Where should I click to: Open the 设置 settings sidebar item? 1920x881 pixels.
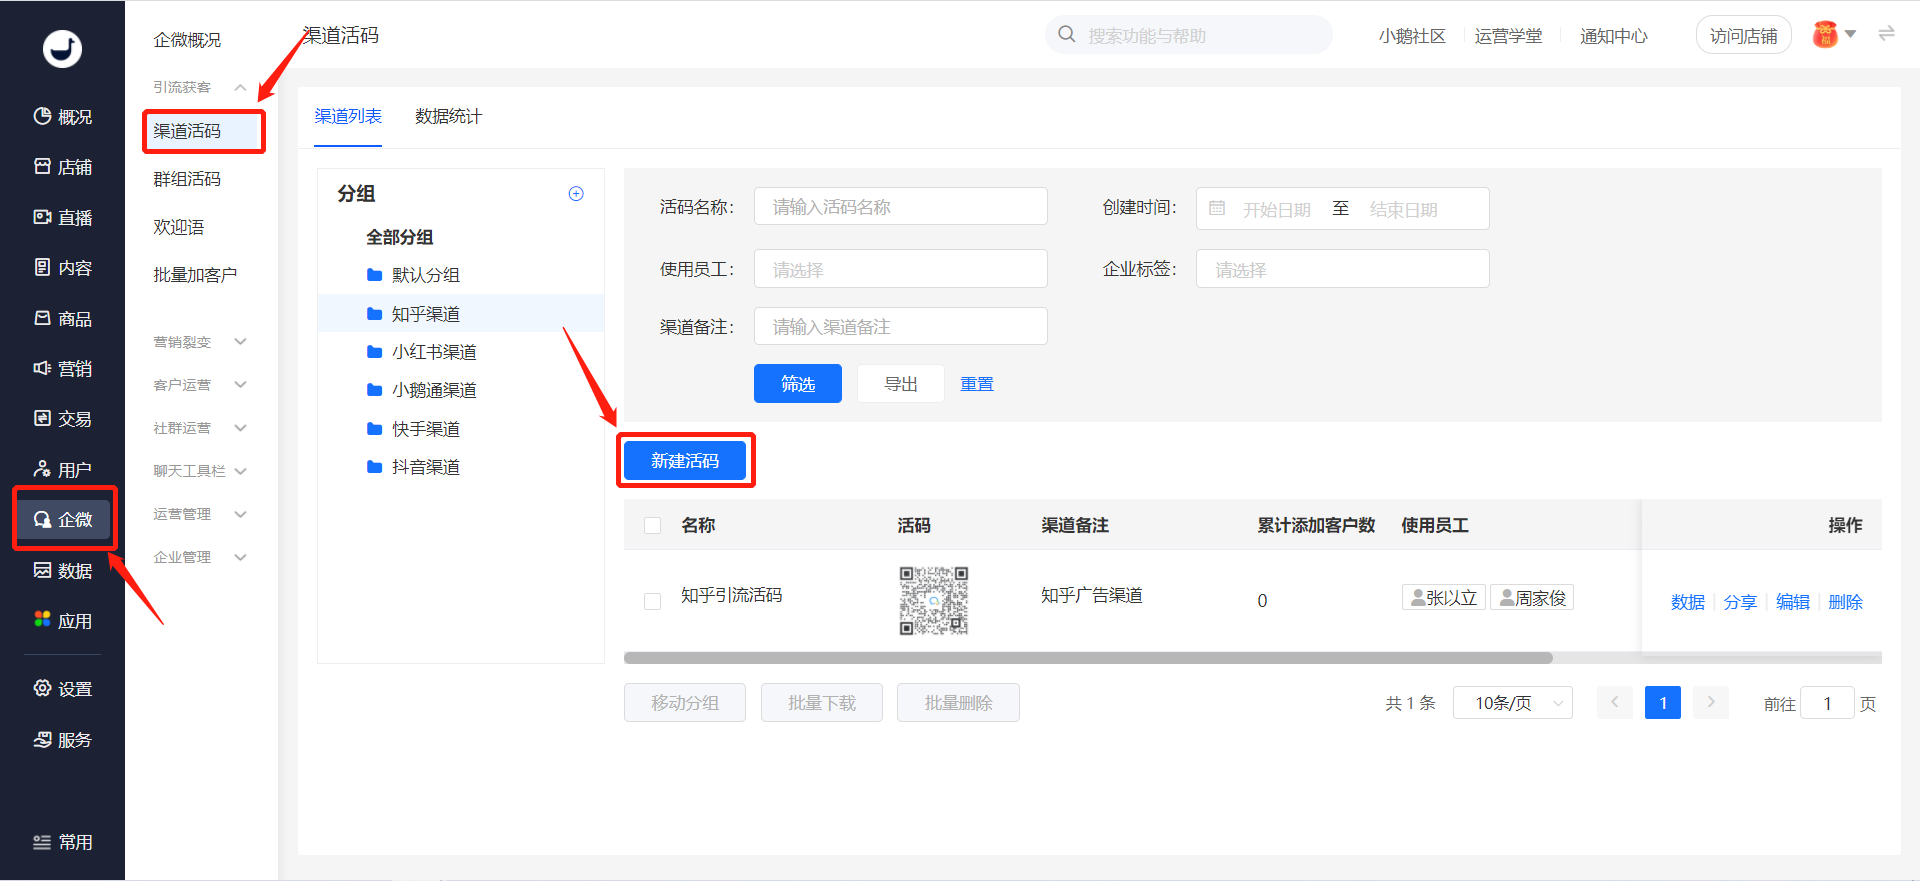tap(62, 689)
